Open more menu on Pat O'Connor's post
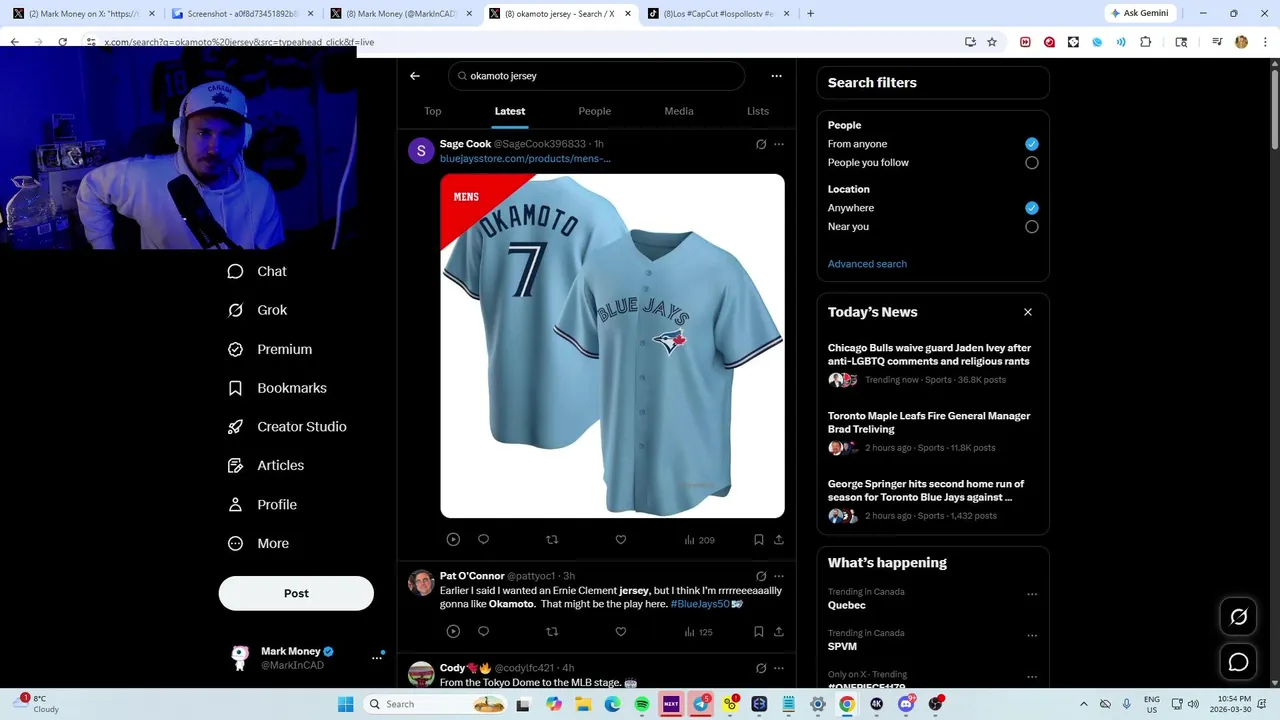The height and width of the screenshot is (720, 1280). tap(779, 576)
